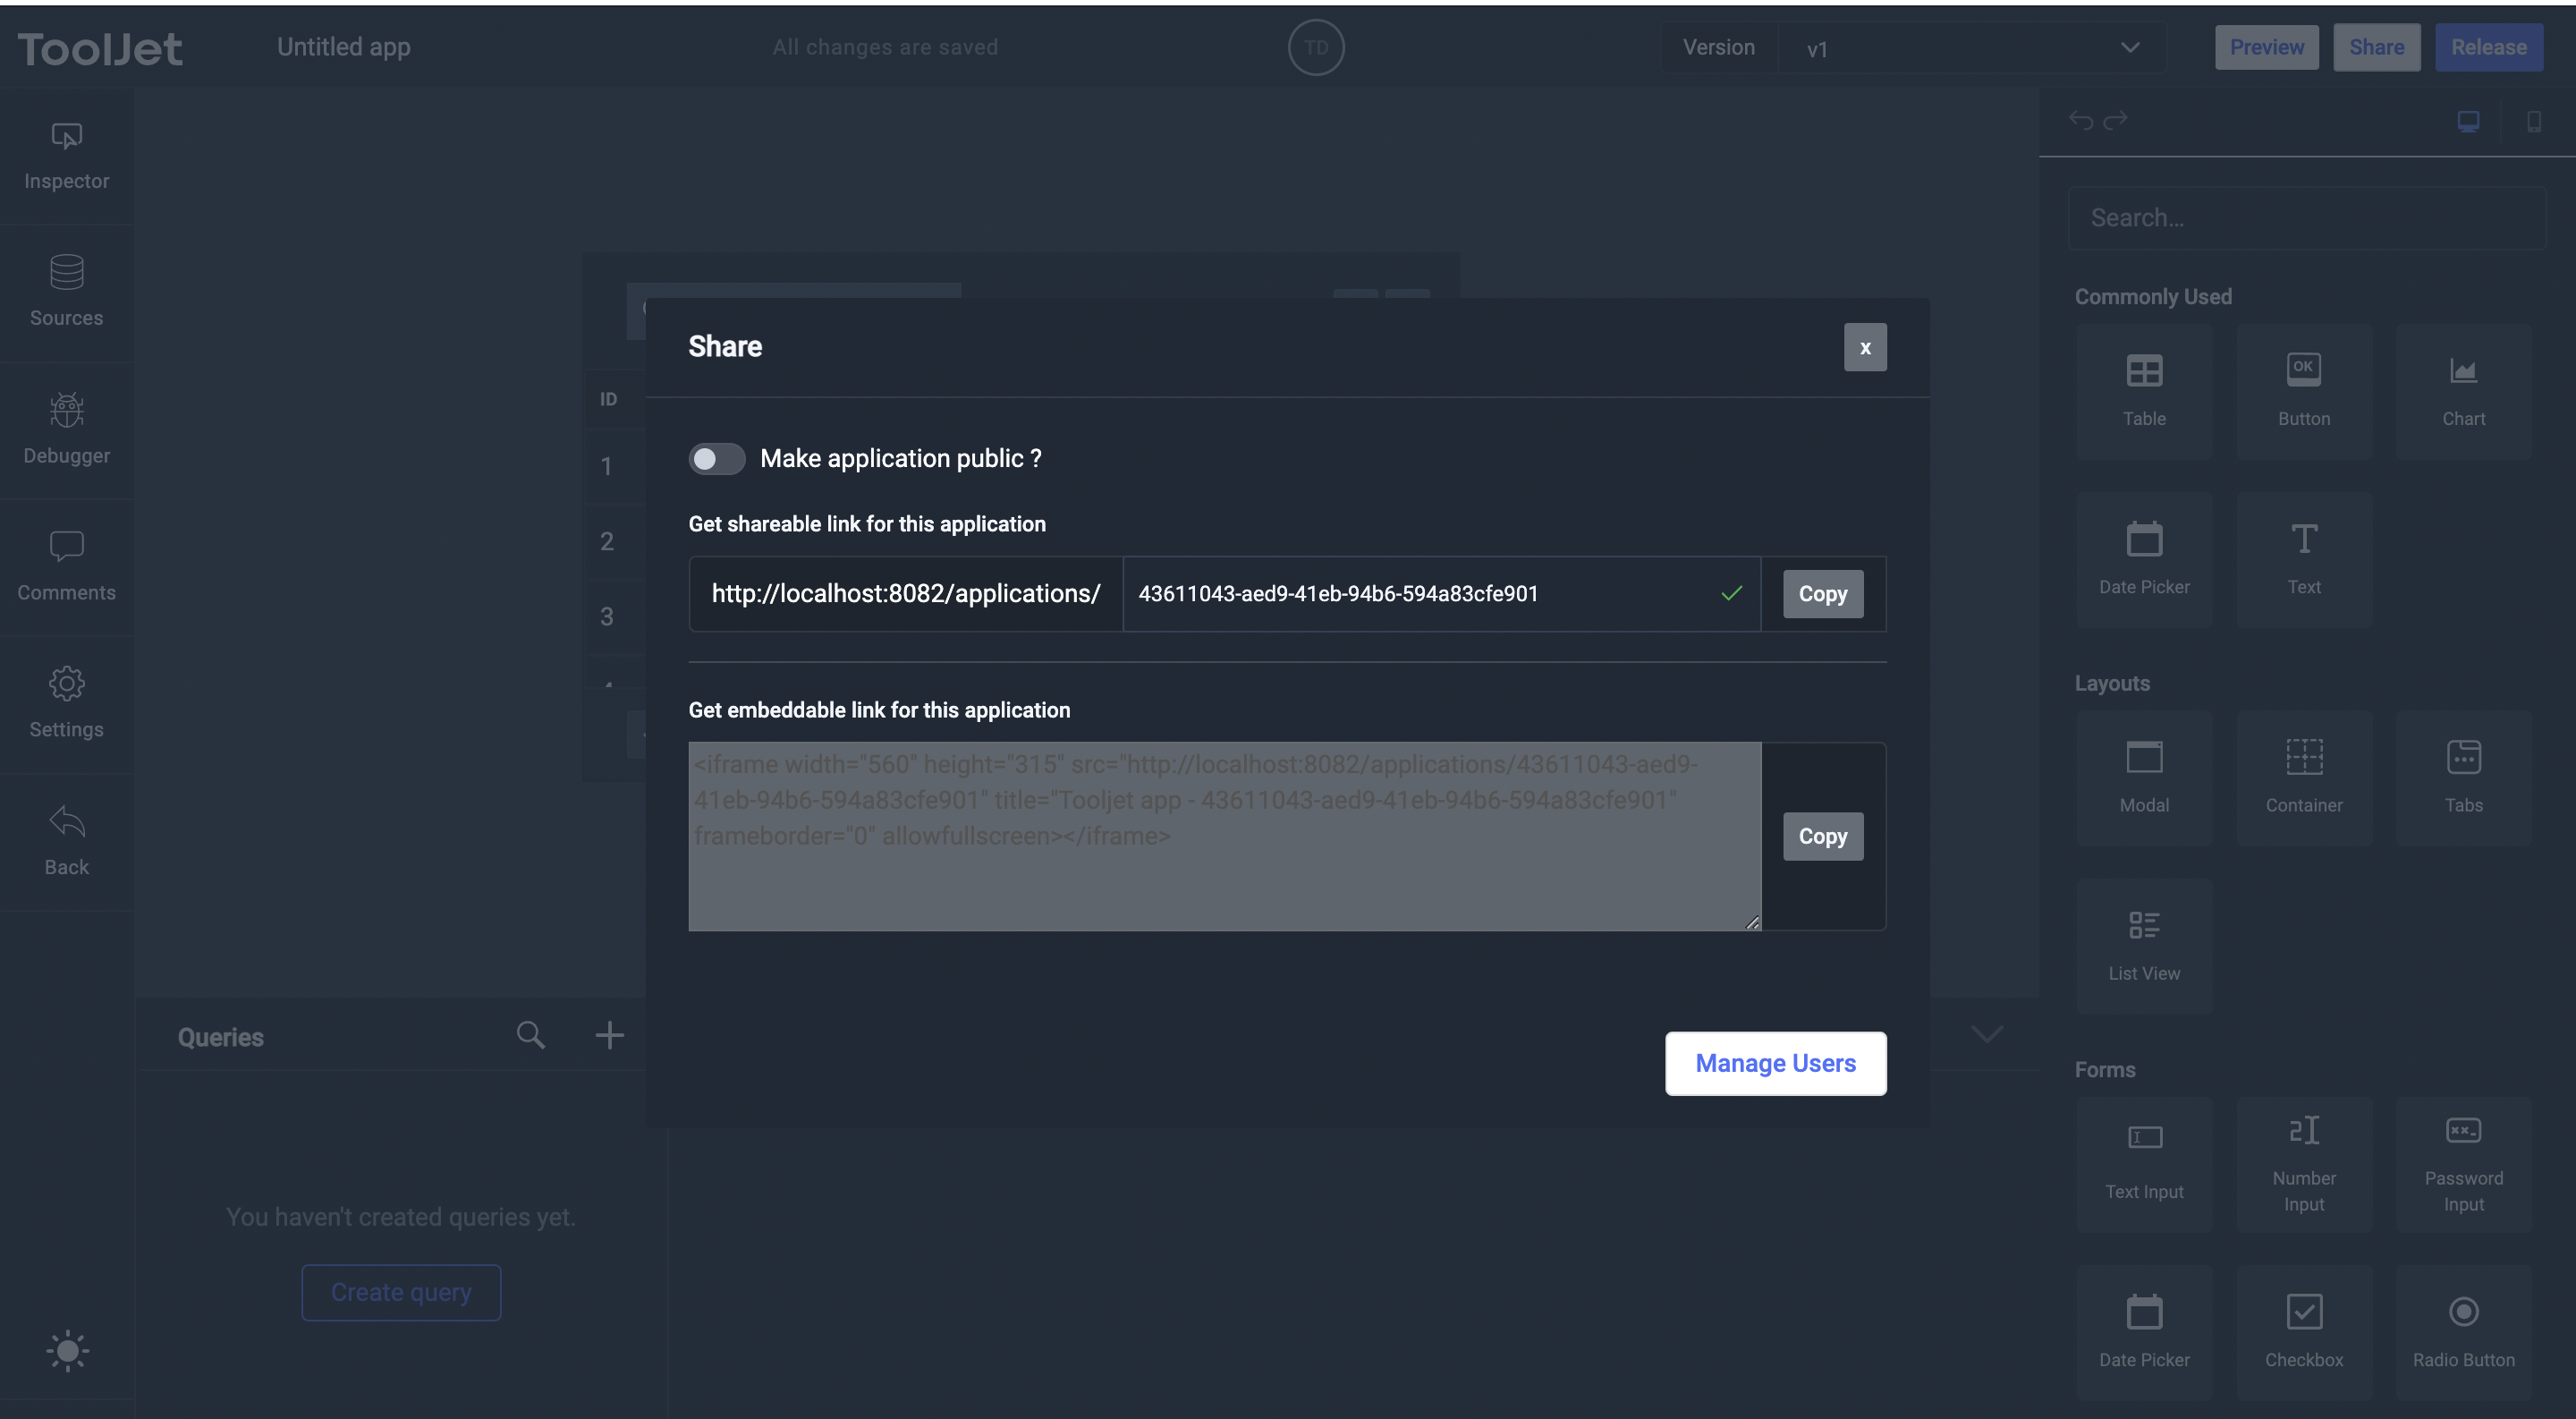Switch to mobile layout view
Screen dimensions: 2576x1419
(2535, 120)
